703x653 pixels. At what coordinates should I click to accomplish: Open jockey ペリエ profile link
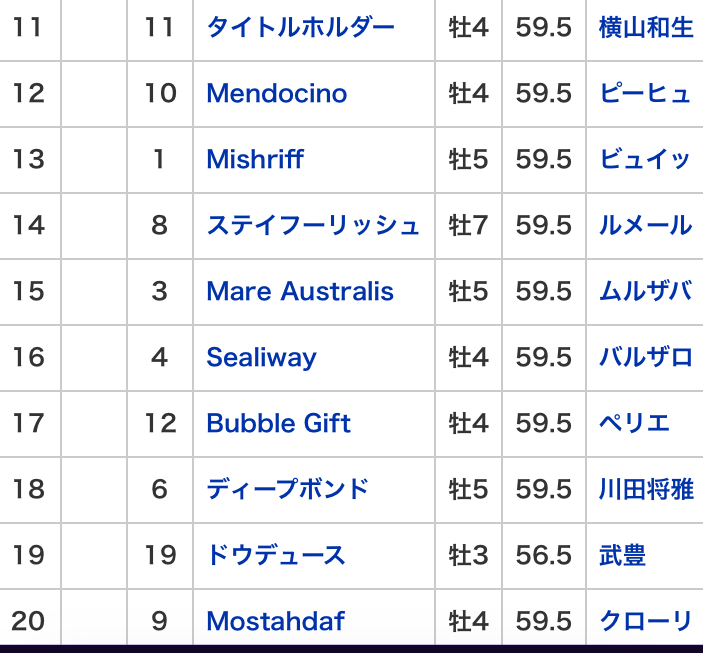[634, 423]
